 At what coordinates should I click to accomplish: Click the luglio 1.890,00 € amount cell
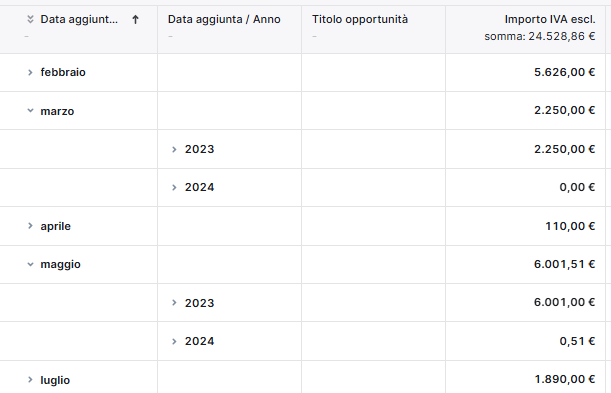click(525, 377)
